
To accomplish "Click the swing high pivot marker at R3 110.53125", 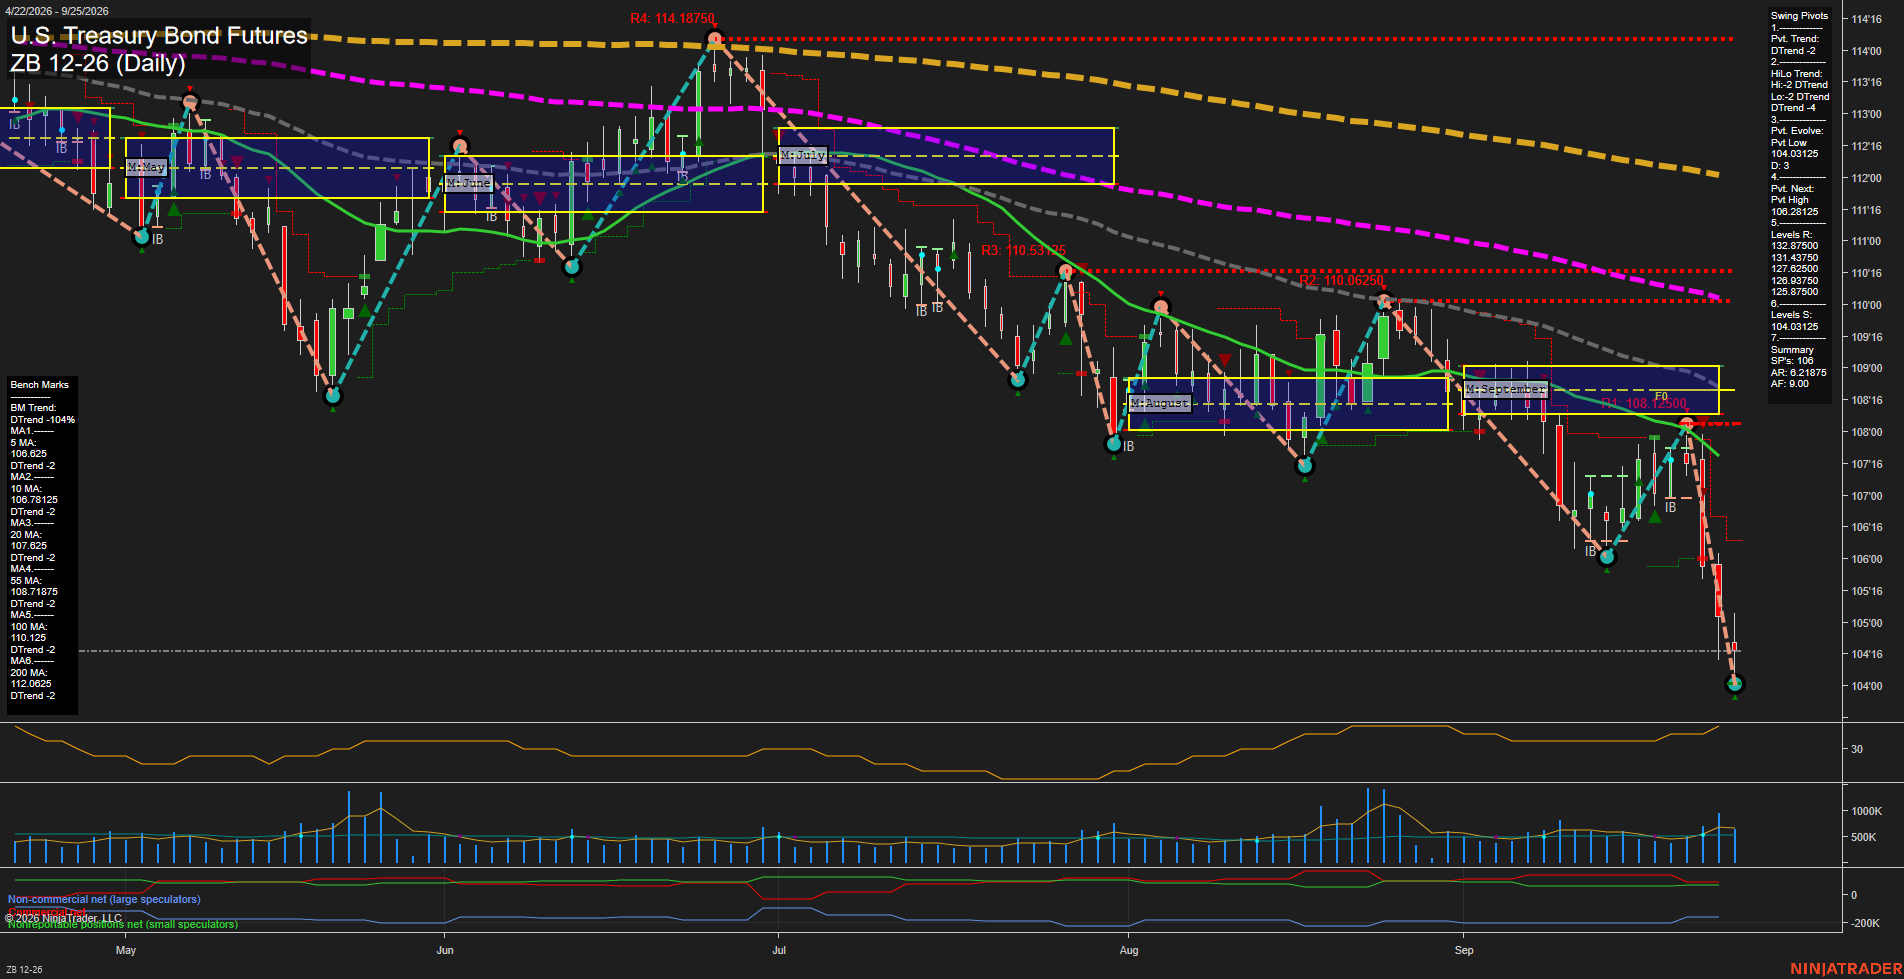I will pos(1066,271).
